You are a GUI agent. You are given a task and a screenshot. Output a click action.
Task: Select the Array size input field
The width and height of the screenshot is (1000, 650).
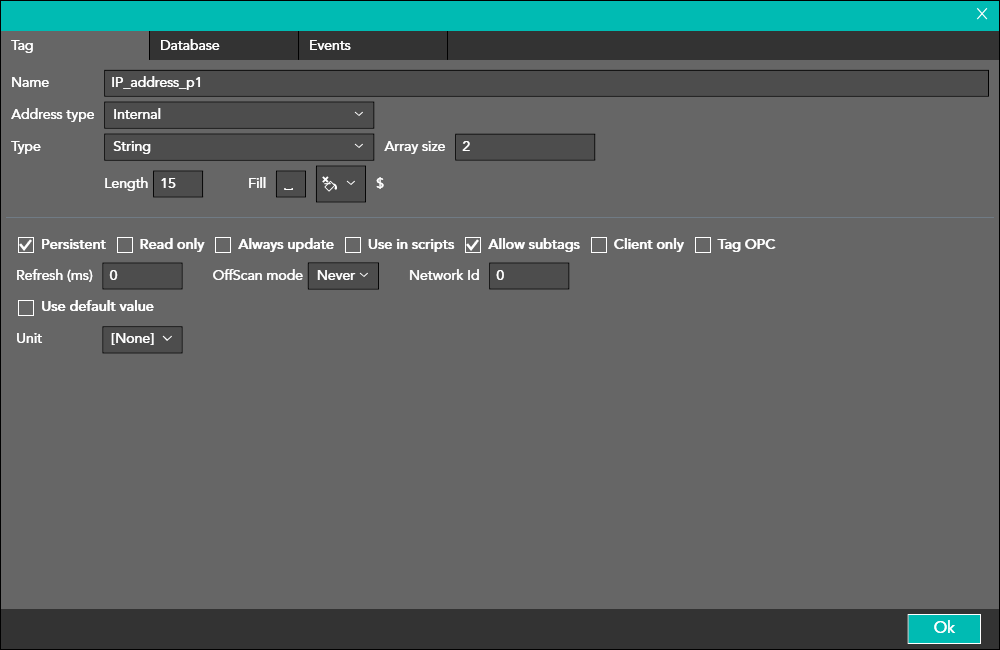(524, 147)
